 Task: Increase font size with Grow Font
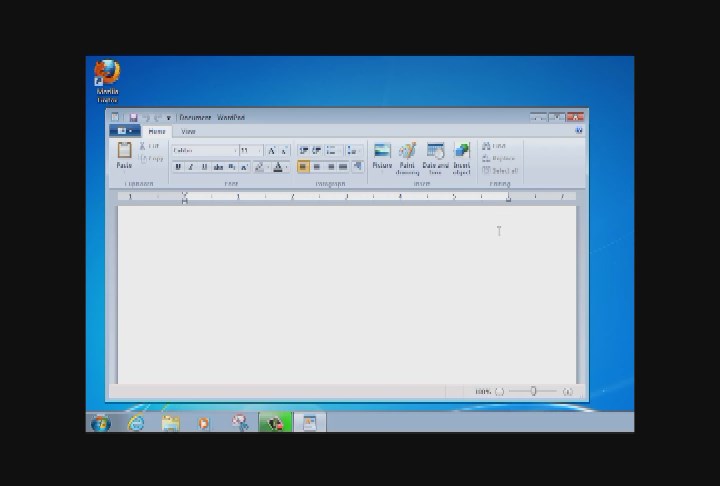click(271, 151)
